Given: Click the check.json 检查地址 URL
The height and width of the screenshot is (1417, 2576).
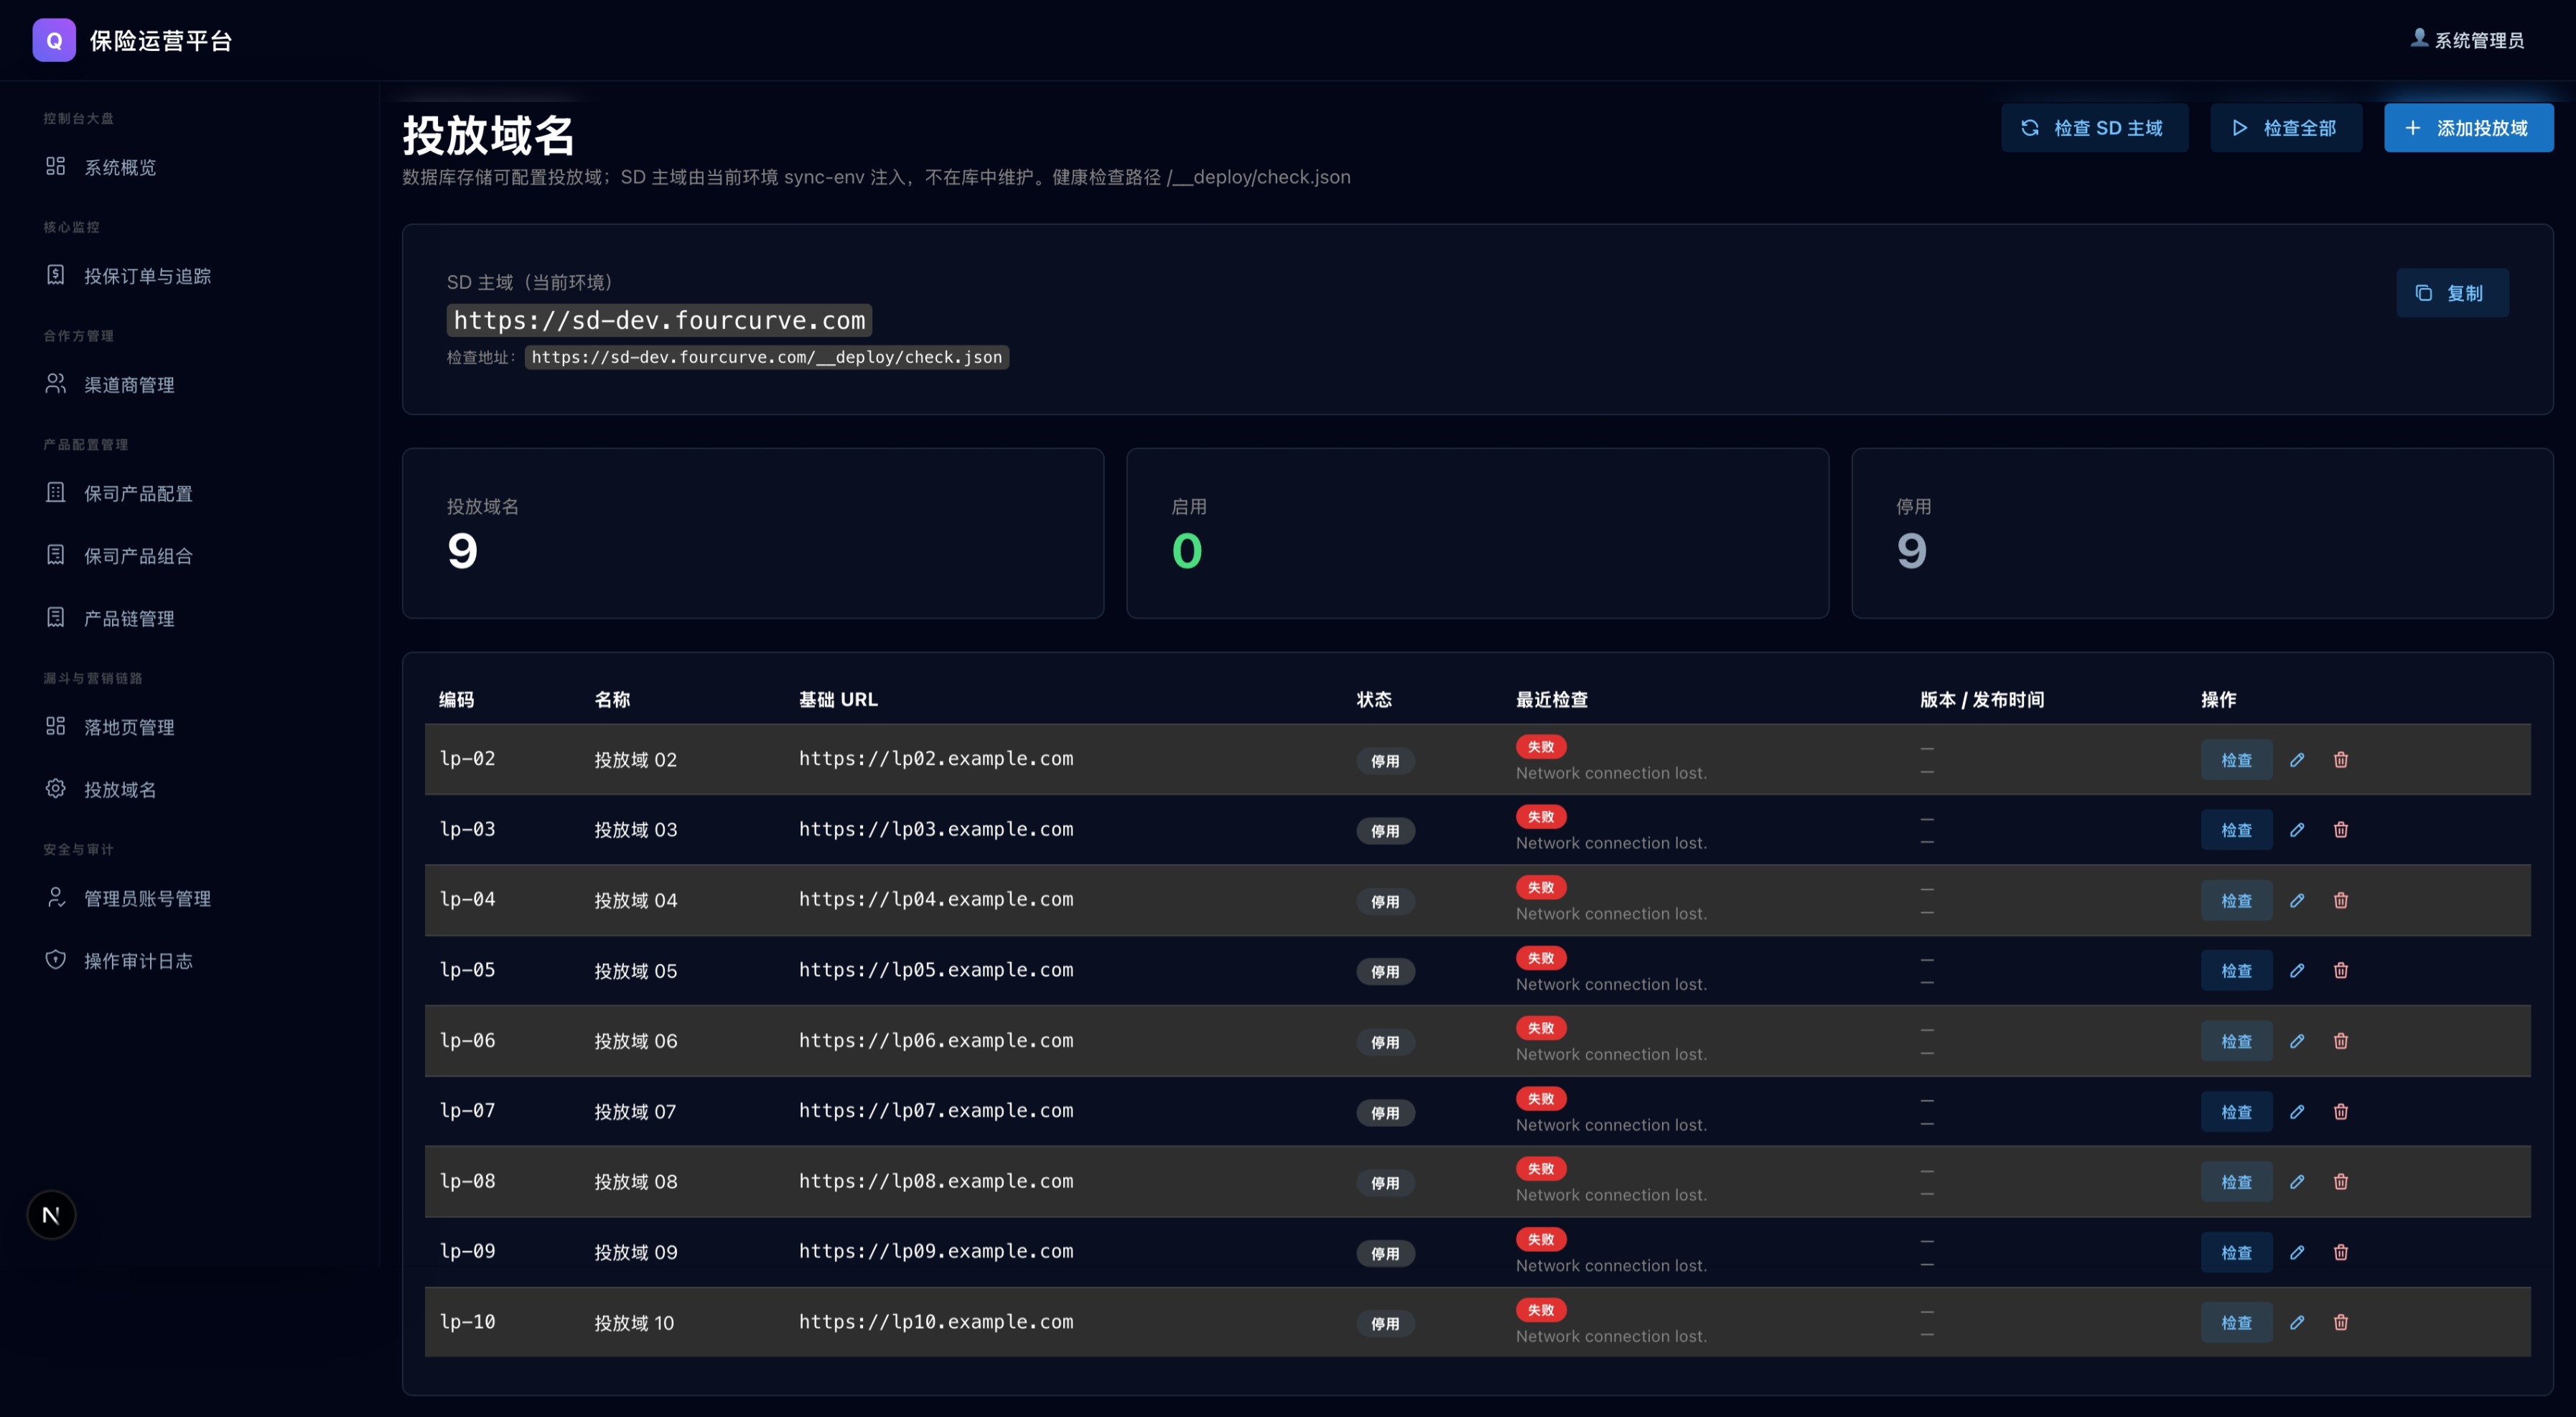Looking at the screenshot, I should coord(766,357).
